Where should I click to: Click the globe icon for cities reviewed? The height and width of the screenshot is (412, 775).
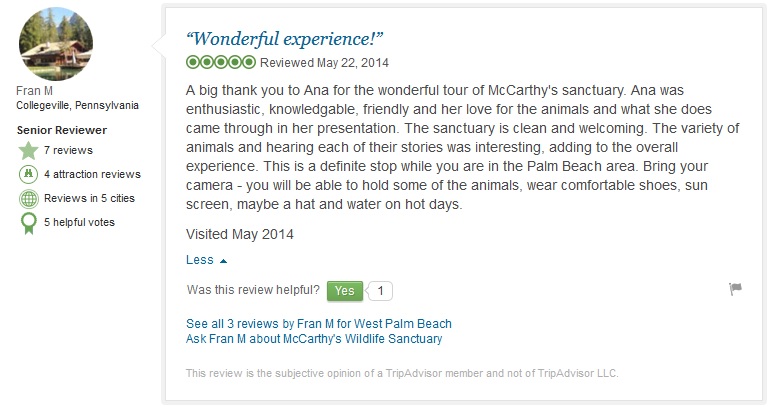tap(28, 198)
